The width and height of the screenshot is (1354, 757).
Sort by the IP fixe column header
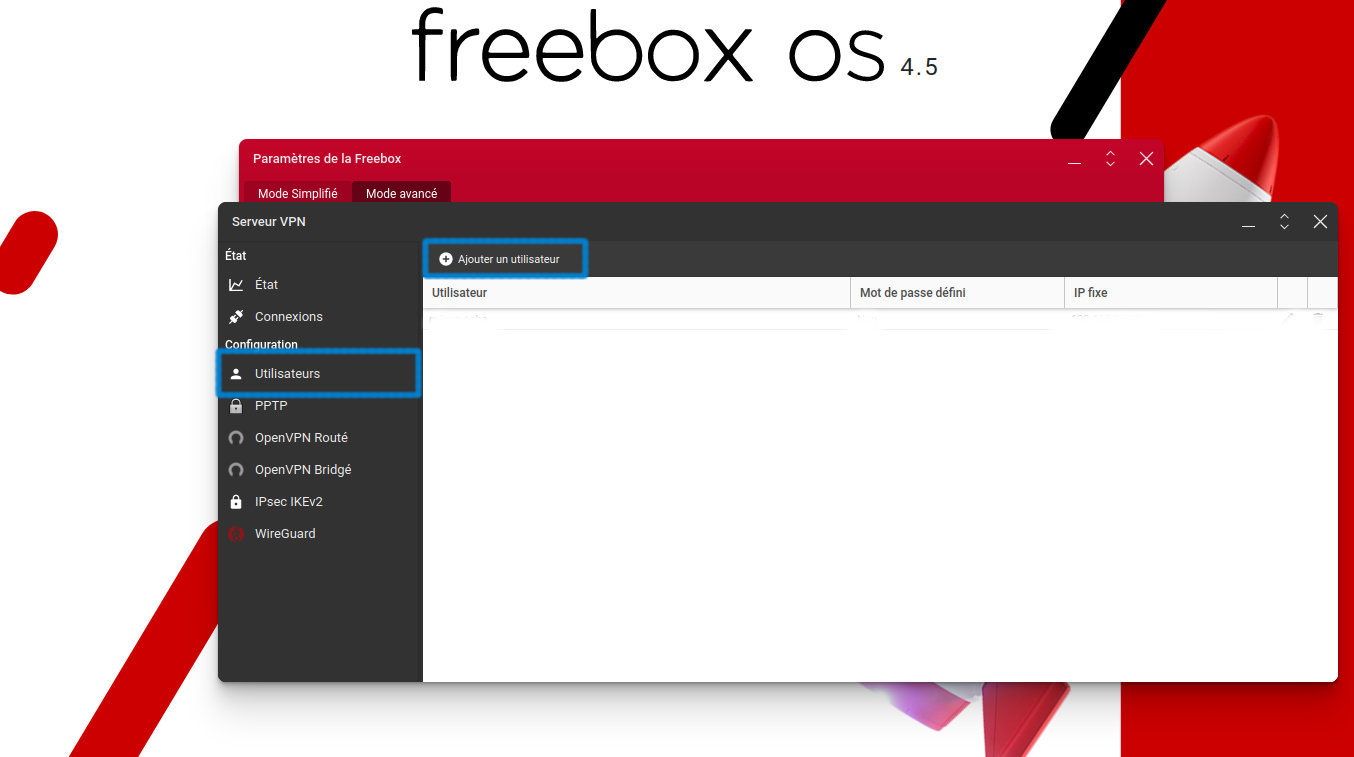[x=1171, y=293]
